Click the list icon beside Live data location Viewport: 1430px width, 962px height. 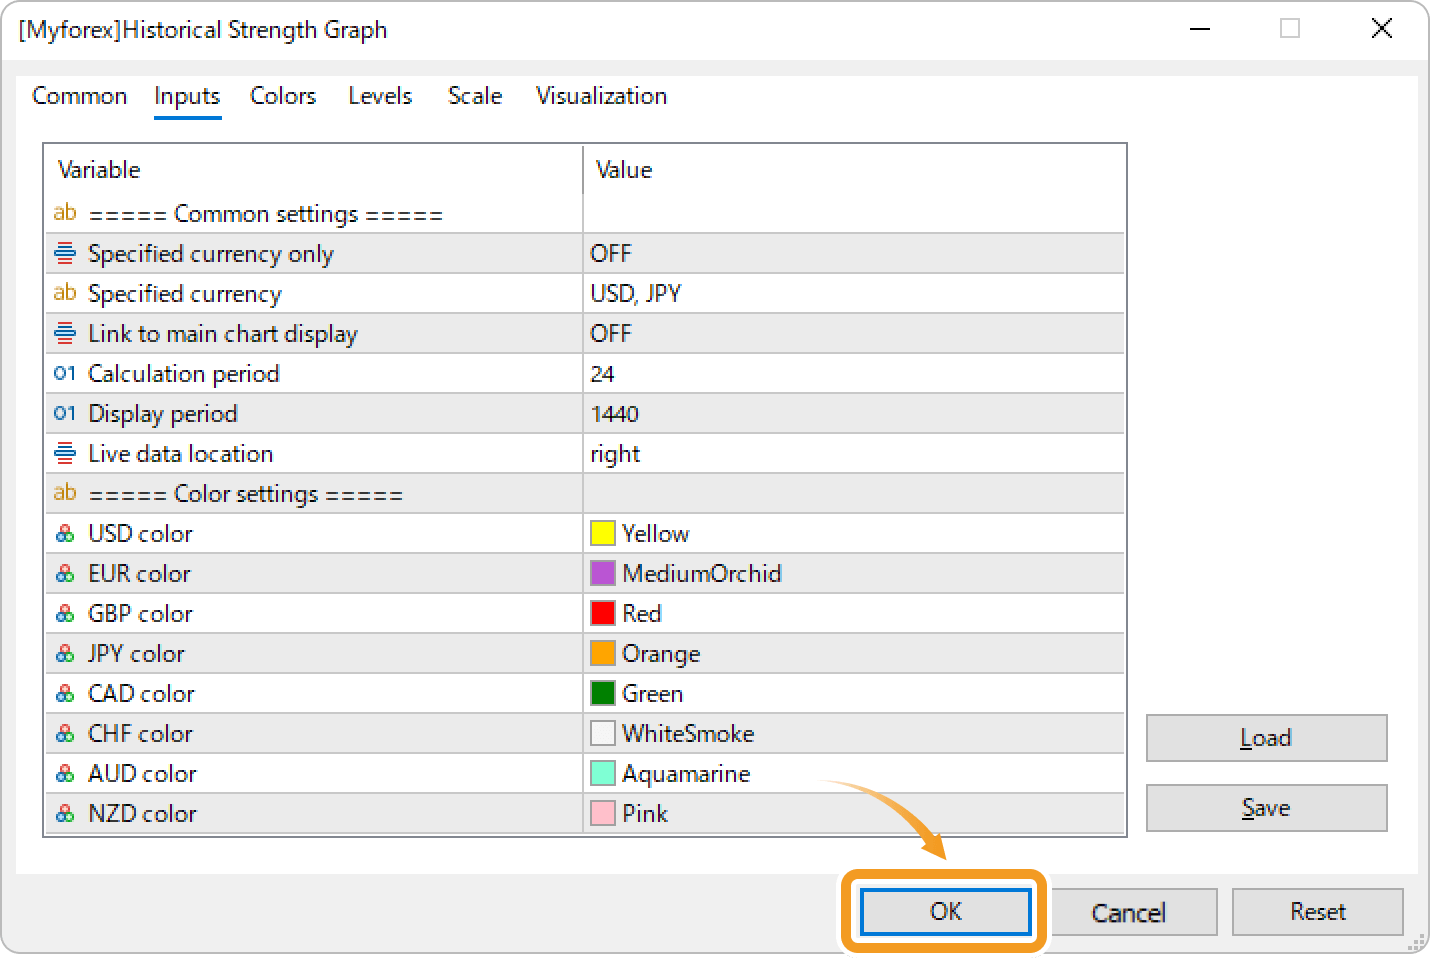(63, 453)
